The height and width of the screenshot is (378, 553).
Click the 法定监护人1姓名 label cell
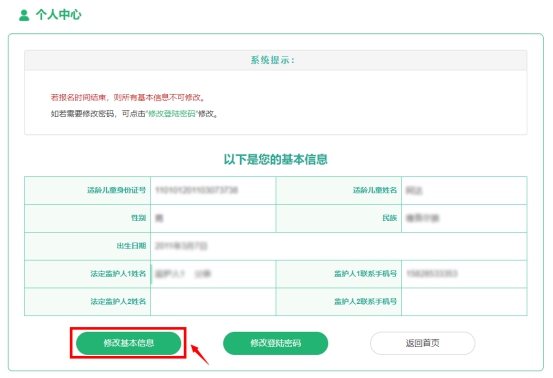pyautogui.click(x=87, y=274)
